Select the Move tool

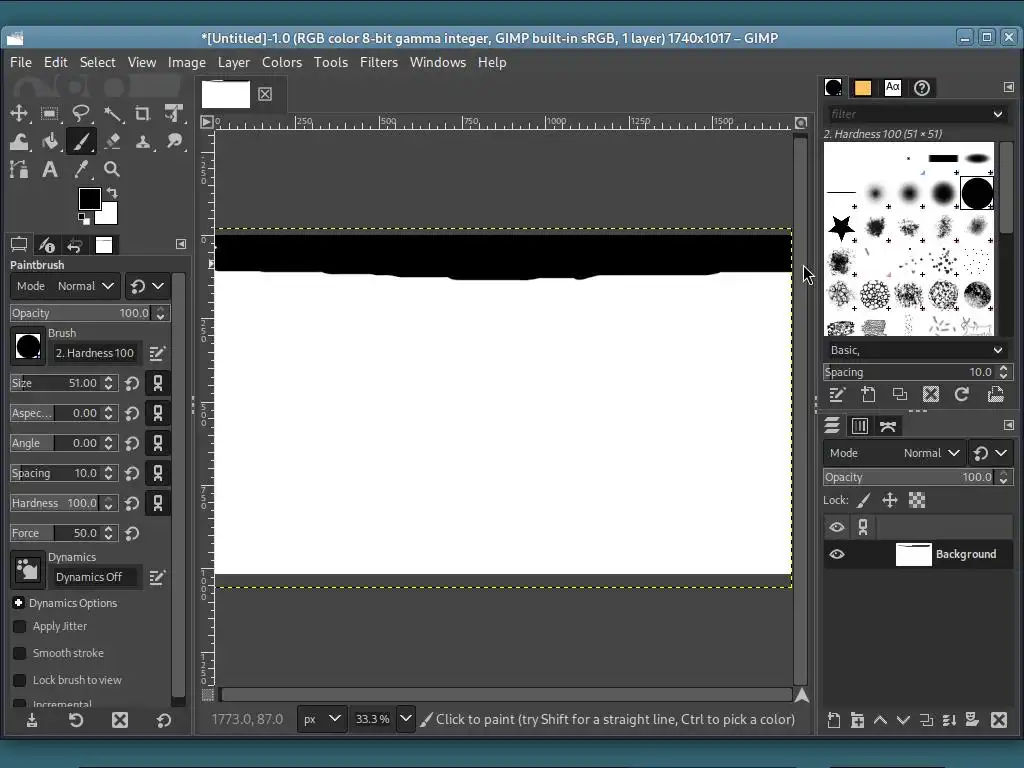(x=19, y=113)
